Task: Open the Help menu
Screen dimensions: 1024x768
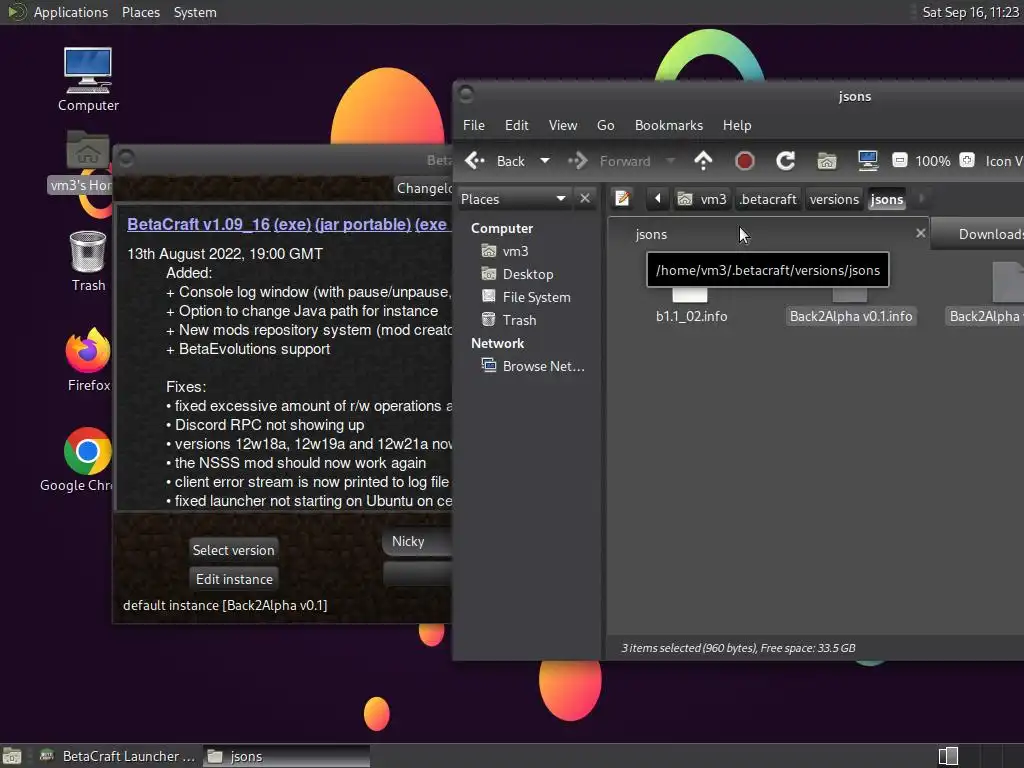Action: (x=737, y=125)
